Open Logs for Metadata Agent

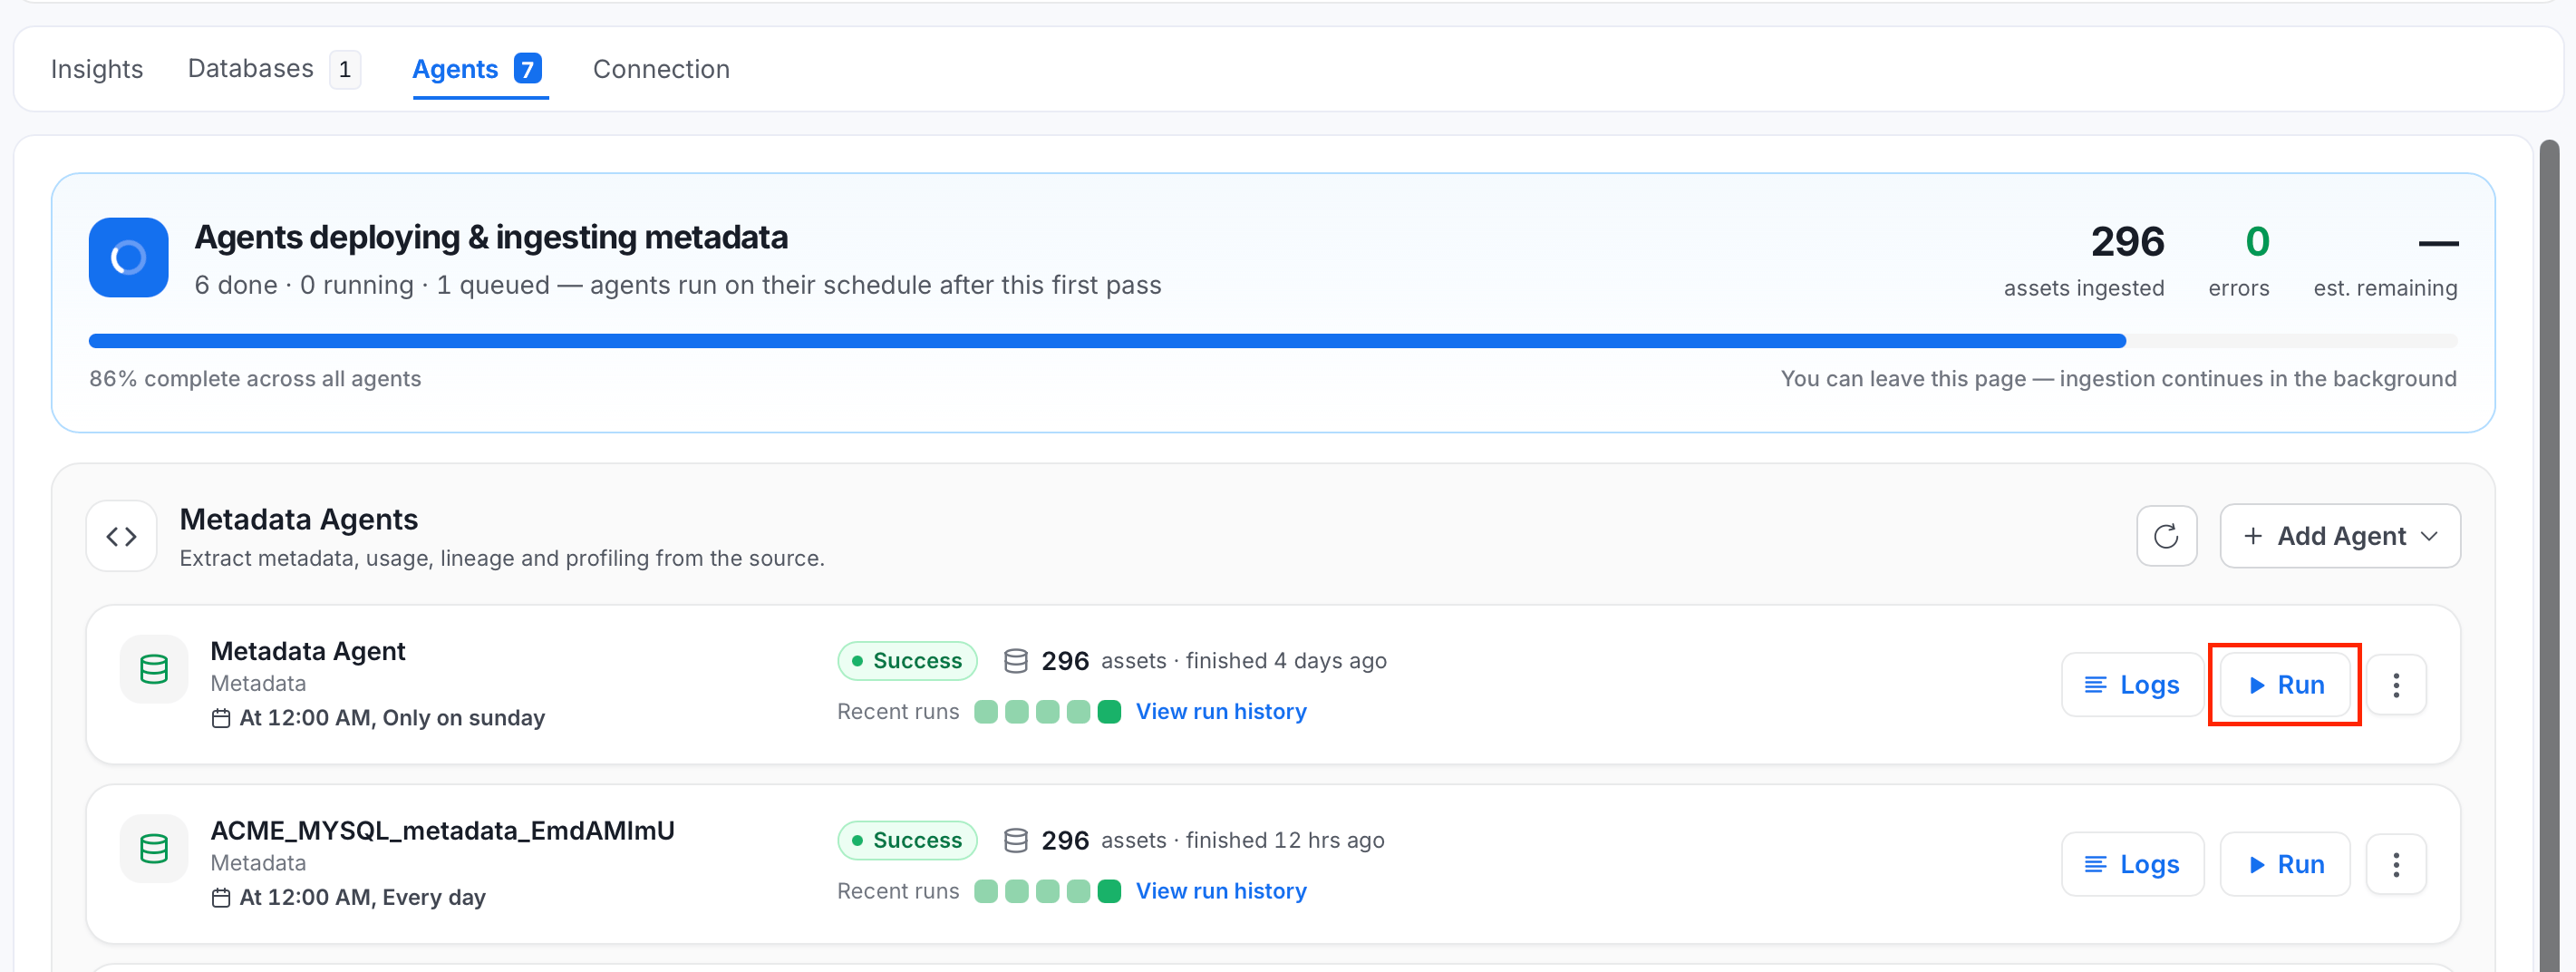2132,685
